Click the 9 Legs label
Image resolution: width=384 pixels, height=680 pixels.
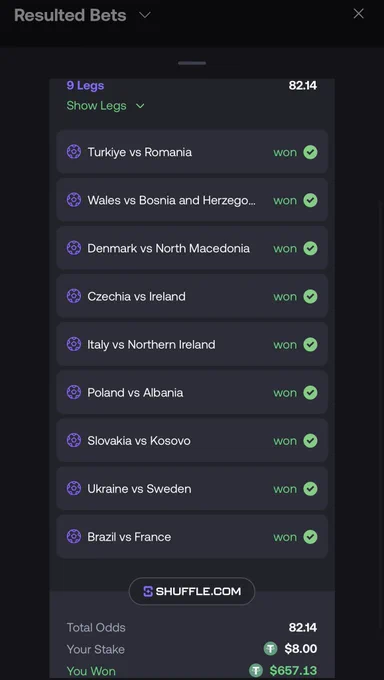[85, 85]
